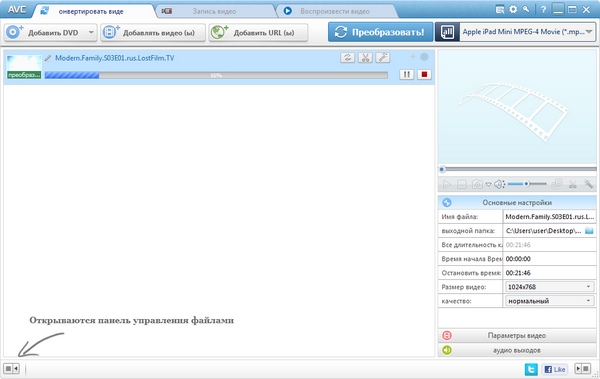600x379 pixels.
Task: Click the scissors trim icon on file row
Action: click(x=365, y=58)
